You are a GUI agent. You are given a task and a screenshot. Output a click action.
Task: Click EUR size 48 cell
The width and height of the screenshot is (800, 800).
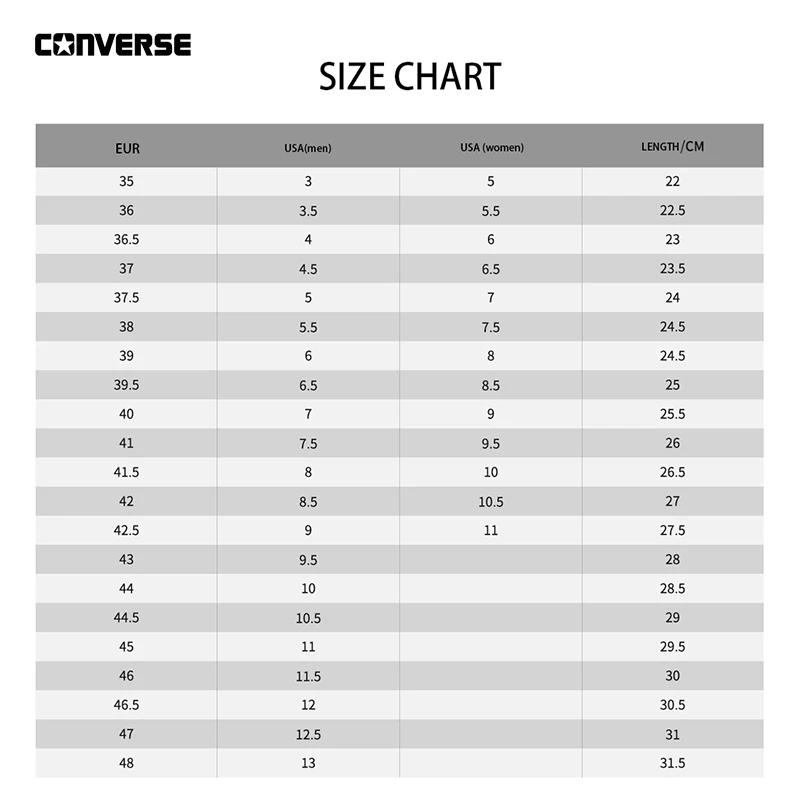click(x=126, y=763)
